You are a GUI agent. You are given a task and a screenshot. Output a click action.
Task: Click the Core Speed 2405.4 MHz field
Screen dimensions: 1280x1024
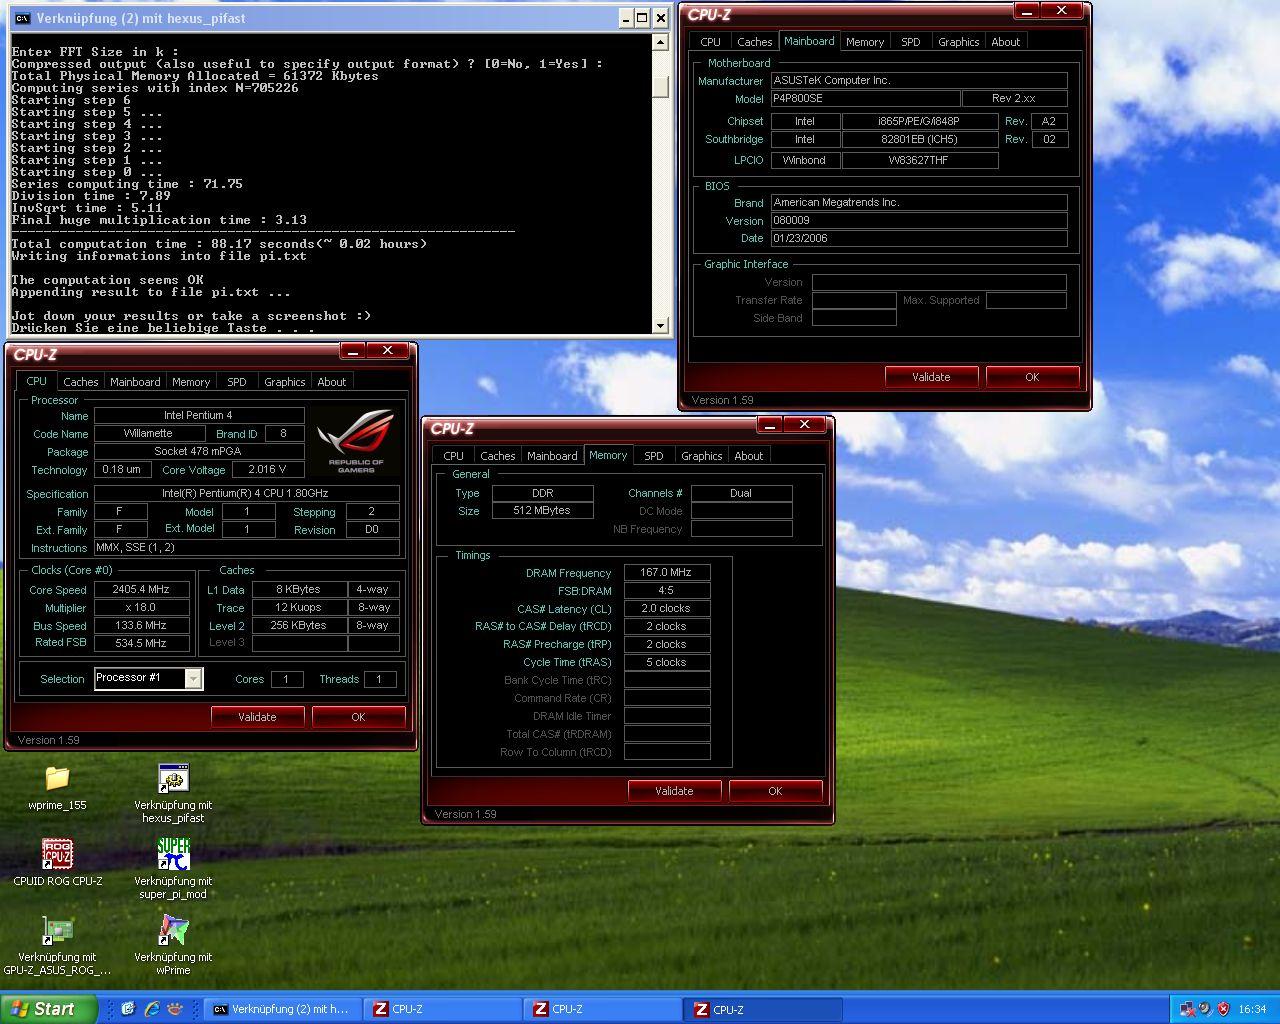pos(141,590)
